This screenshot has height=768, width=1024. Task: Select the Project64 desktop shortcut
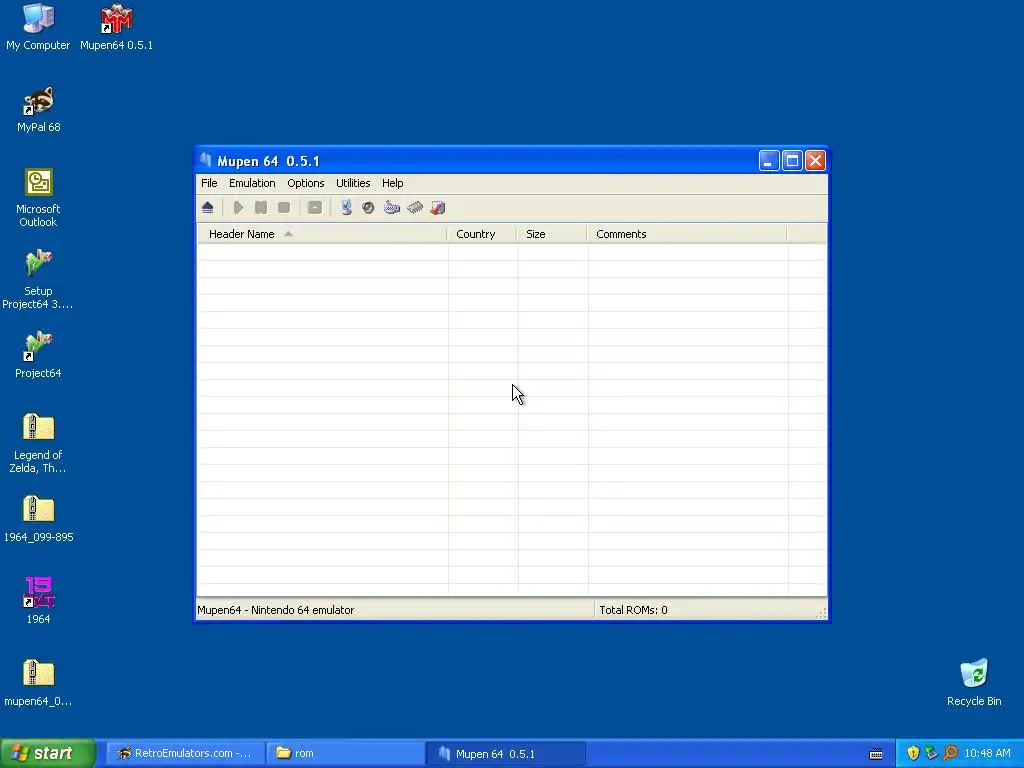[38, 356]
